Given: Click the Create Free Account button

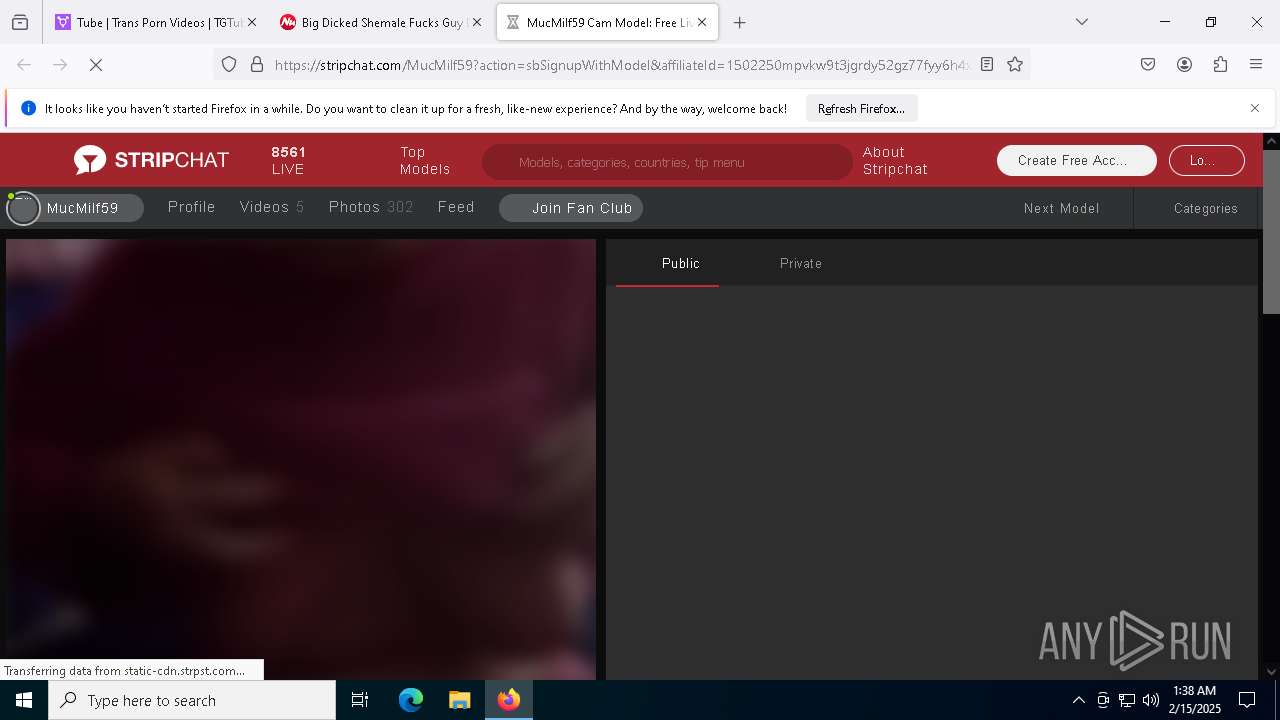Looking at the screenshot, I should coord(1076,160).
